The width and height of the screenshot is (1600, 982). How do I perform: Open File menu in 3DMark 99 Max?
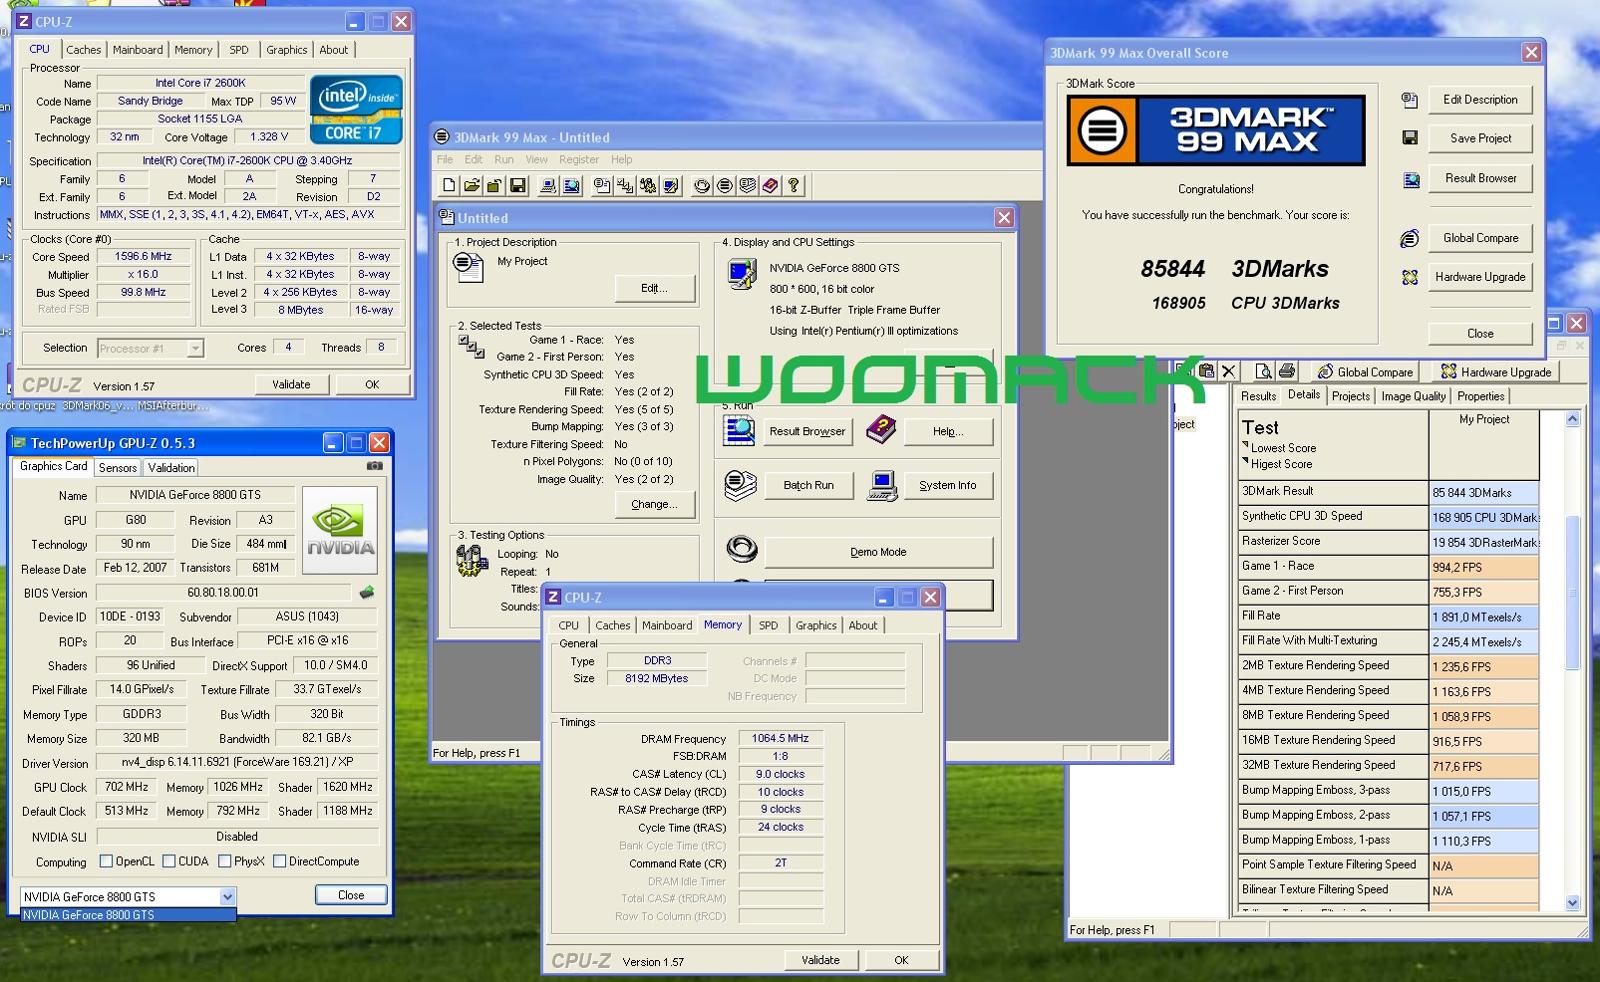pyautogui.click(x=445, y=159)
